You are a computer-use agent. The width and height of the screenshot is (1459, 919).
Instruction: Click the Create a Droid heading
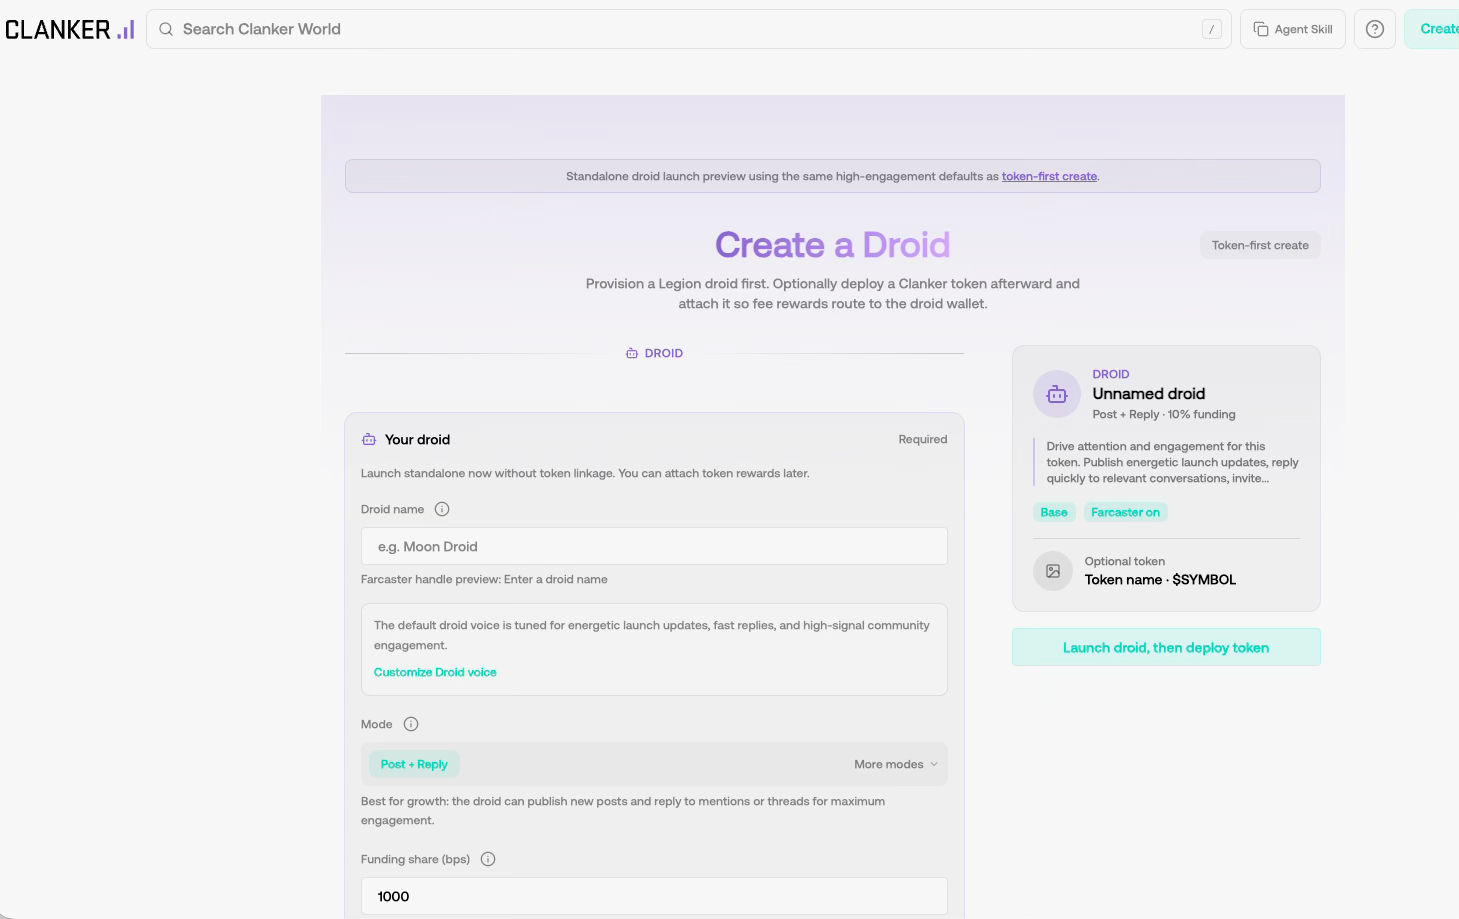[x=832, y=245]
